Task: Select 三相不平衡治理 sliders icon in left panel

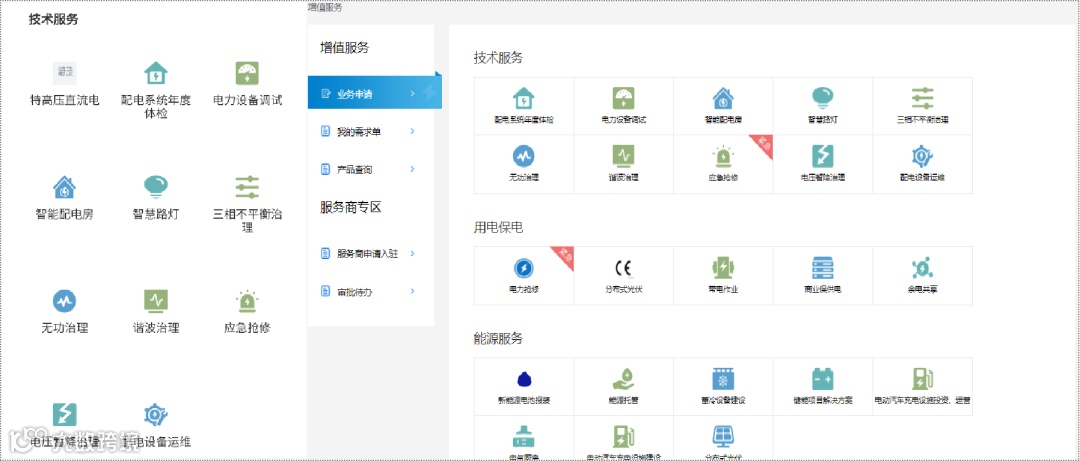Action: [x=247, y=187]
